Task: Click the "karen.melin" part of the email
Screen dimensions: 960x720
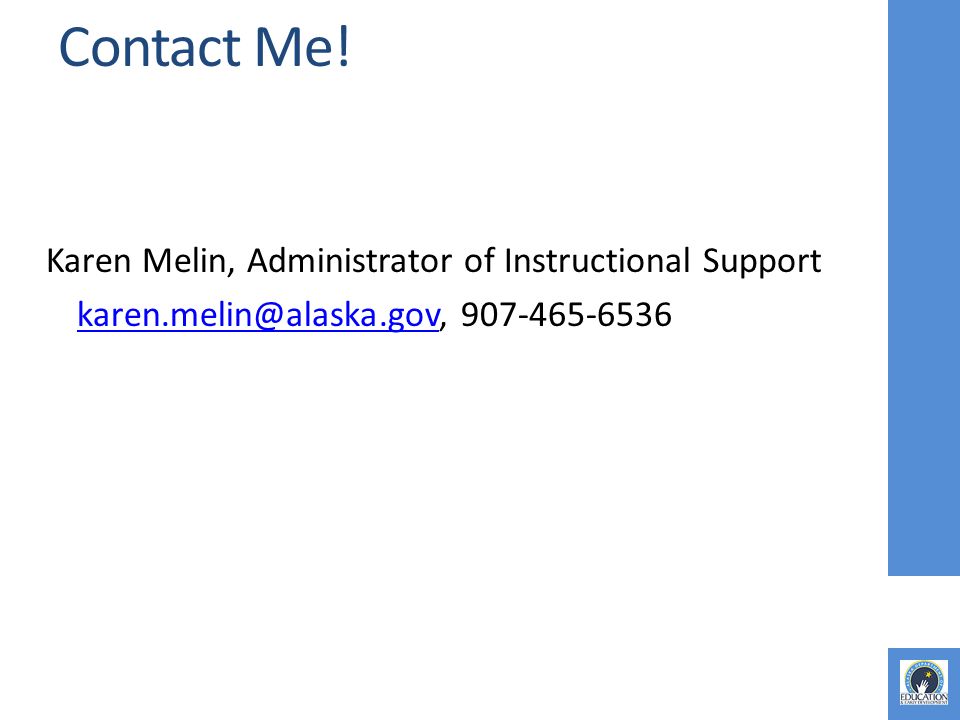Action: tap(162, 315)
